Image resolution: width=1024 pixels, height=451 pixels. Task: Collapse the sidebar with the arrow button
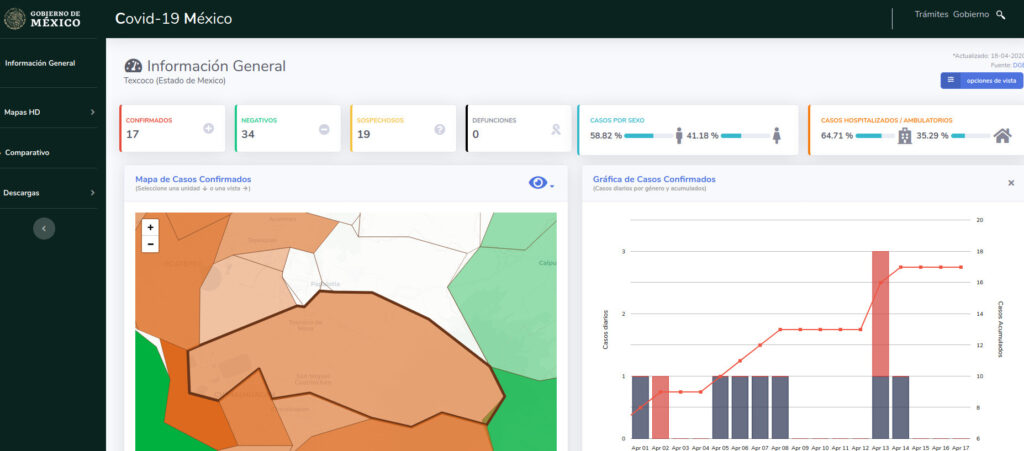coord(44,228)
